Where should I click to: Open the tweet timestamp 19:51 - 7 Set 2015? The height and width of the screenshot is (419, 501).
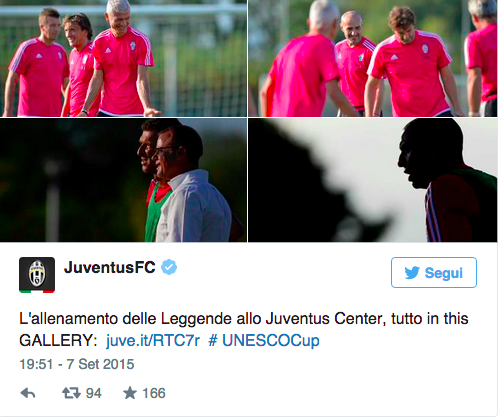77,366
